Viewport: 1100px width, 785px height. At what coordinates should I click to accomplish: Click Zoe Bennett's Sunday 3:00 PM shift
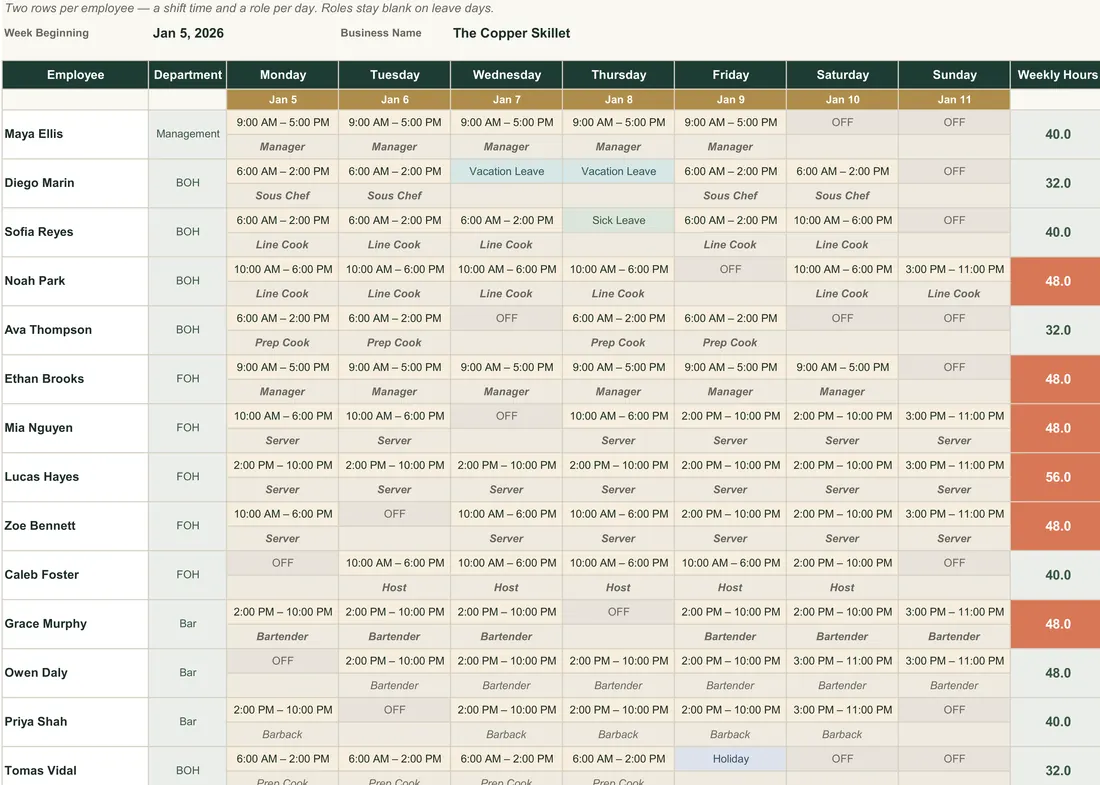tap(954, 514)
